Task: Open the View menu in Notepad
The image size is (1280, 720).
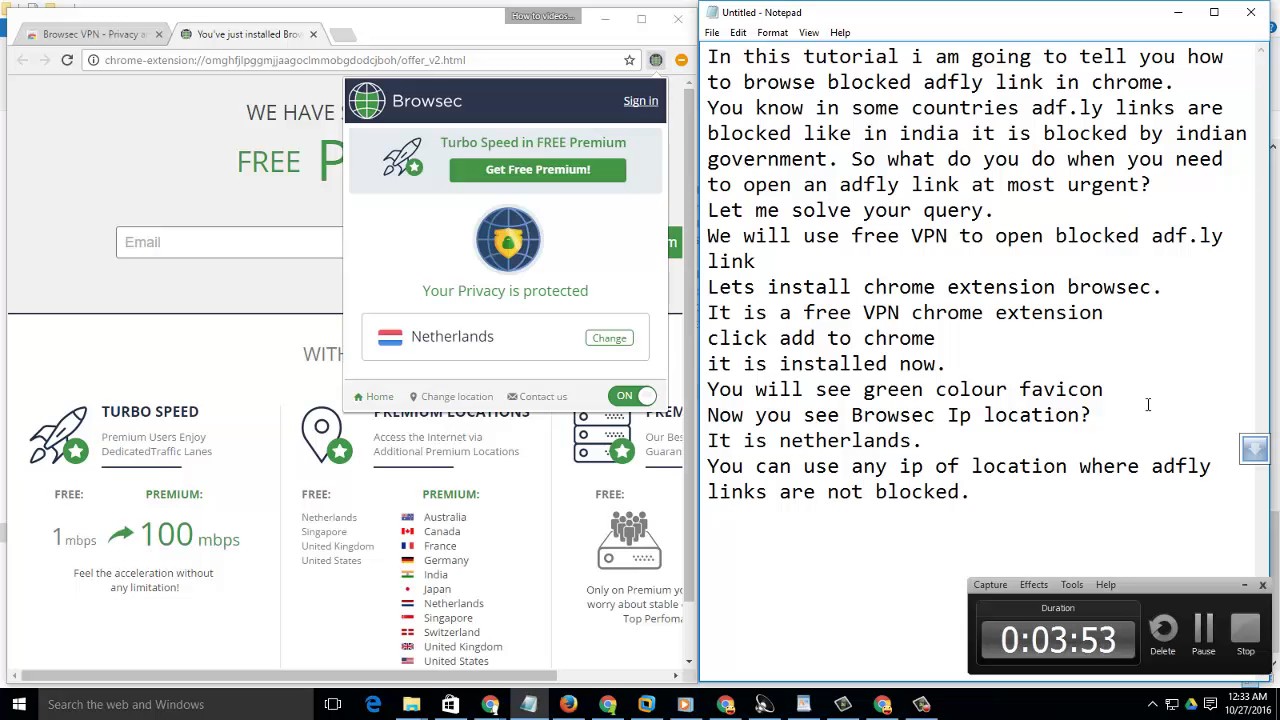Action: tap(809, 33)
